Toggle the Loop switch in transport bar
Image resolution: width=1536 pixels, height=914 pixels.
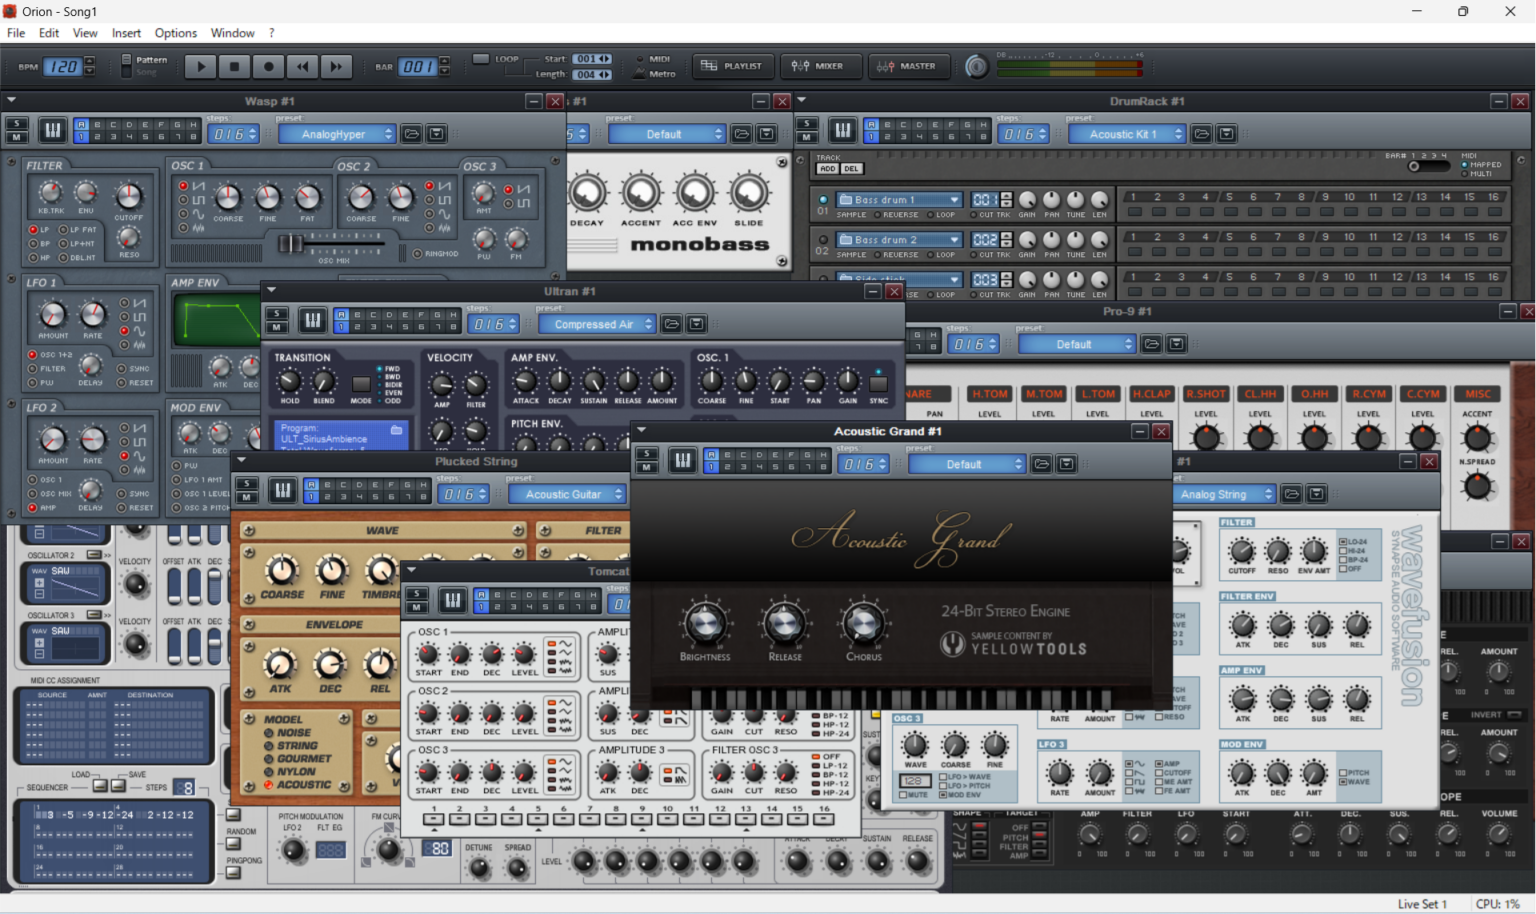point(481,59)
